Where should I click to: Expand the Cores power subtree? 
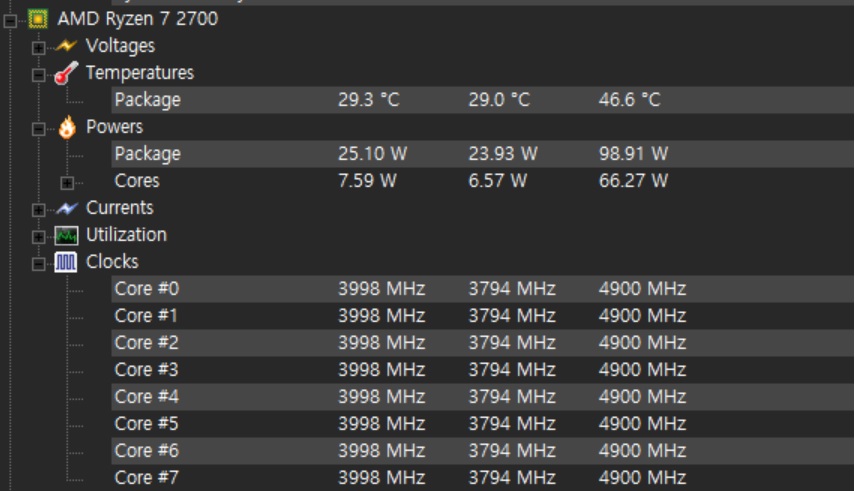pyautogui.click(x=67, y=183)
